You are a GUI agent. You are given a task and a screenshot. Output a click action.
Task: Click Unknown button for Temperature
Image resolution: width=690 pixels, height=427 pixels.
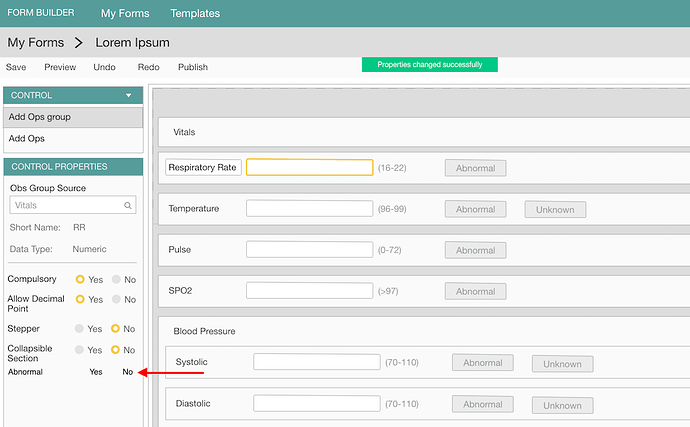tap(555, 210)
